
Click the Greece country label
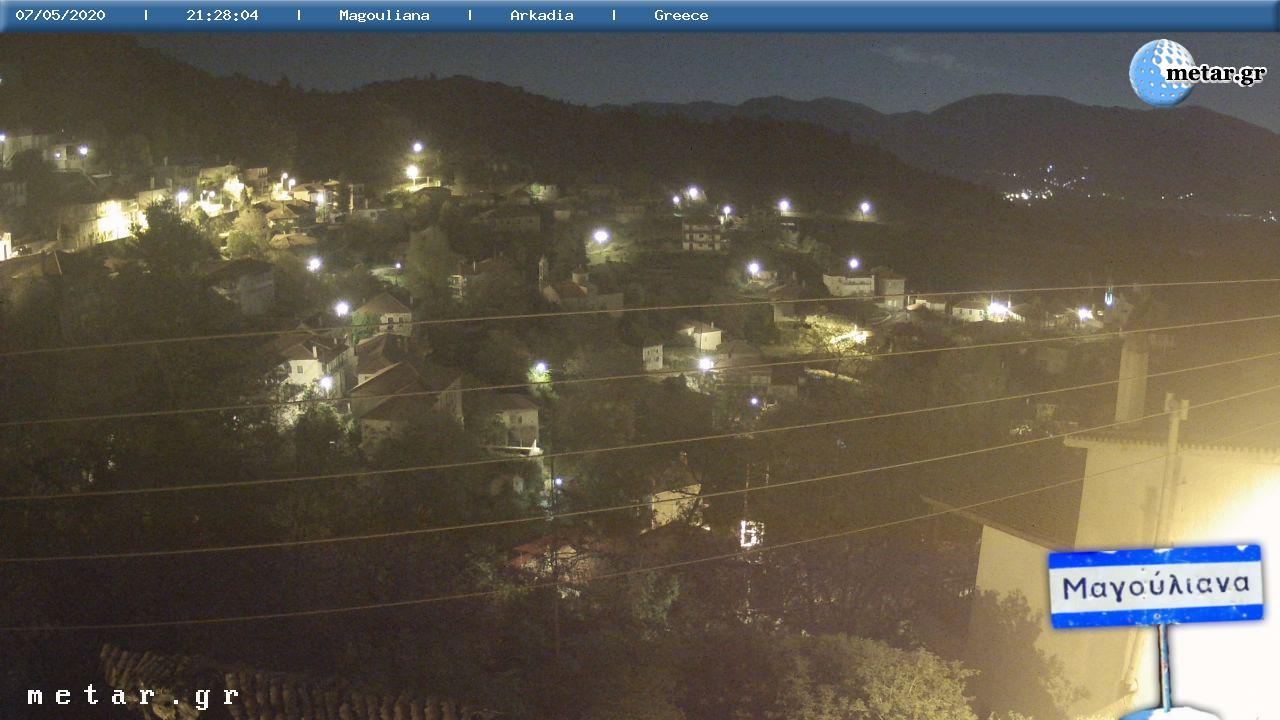click(x=681, y=15)
